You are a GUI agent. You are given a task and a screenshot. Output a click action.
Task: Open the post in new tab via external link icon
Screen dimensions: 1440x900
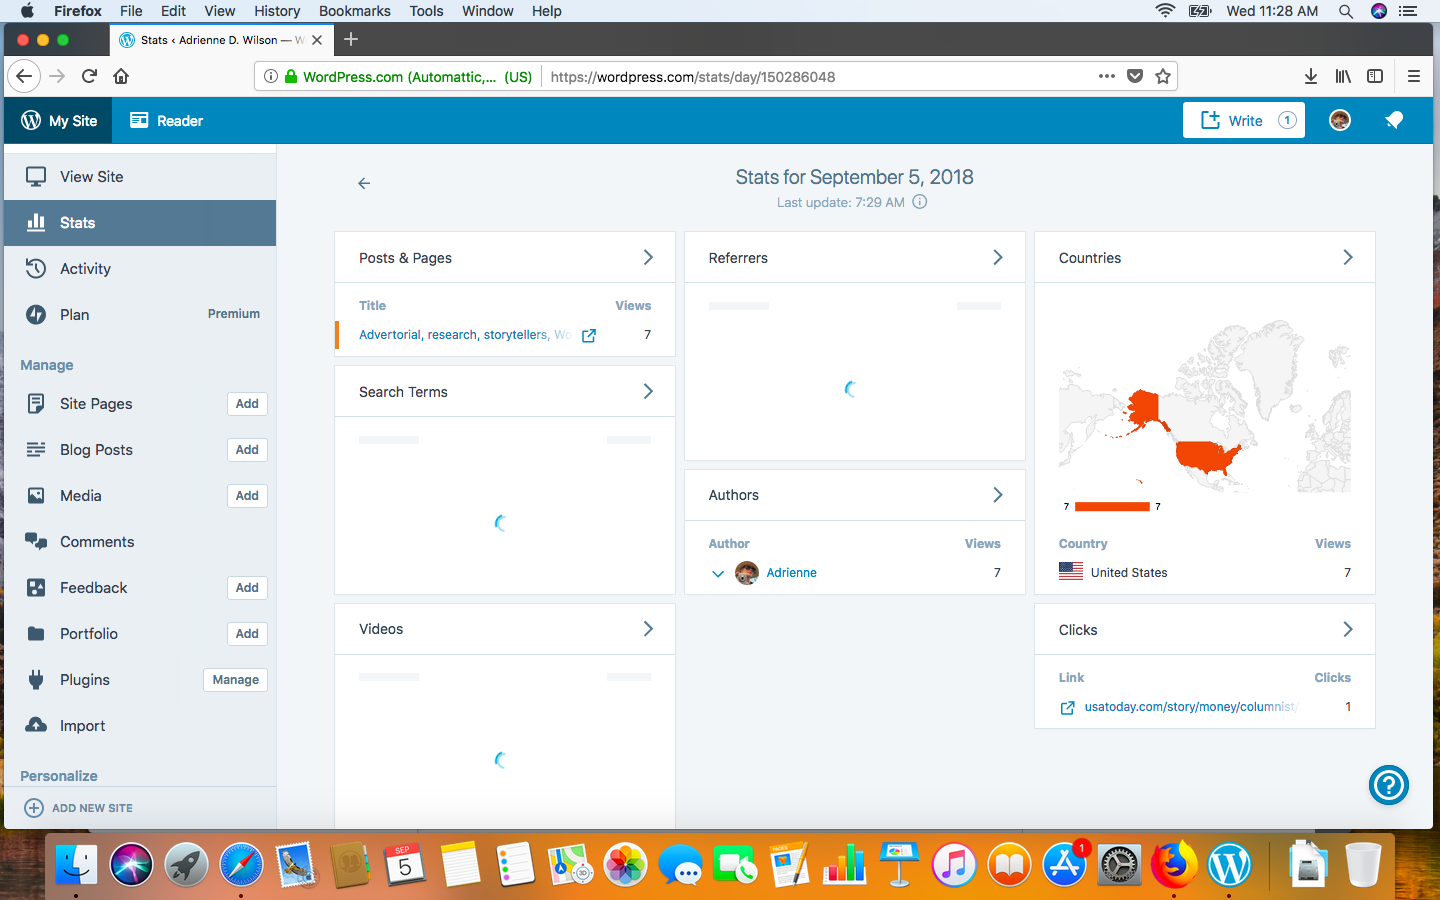click(588, 335)
